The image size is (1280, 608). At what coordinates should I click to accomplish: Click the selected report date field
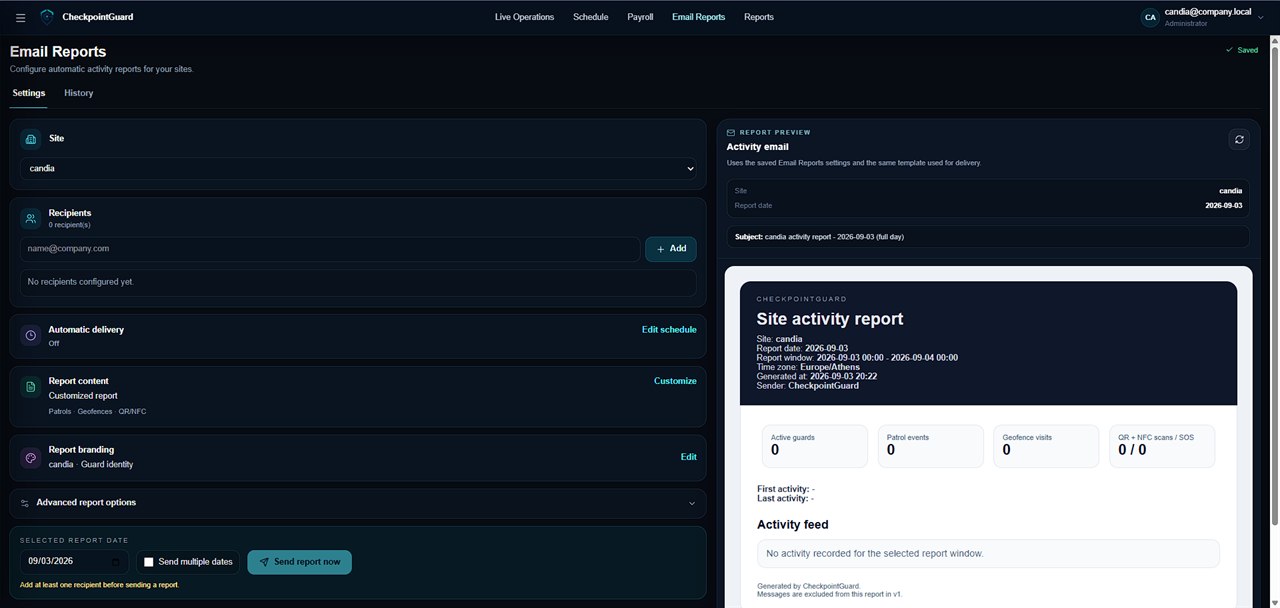click(x=74, y=562)
